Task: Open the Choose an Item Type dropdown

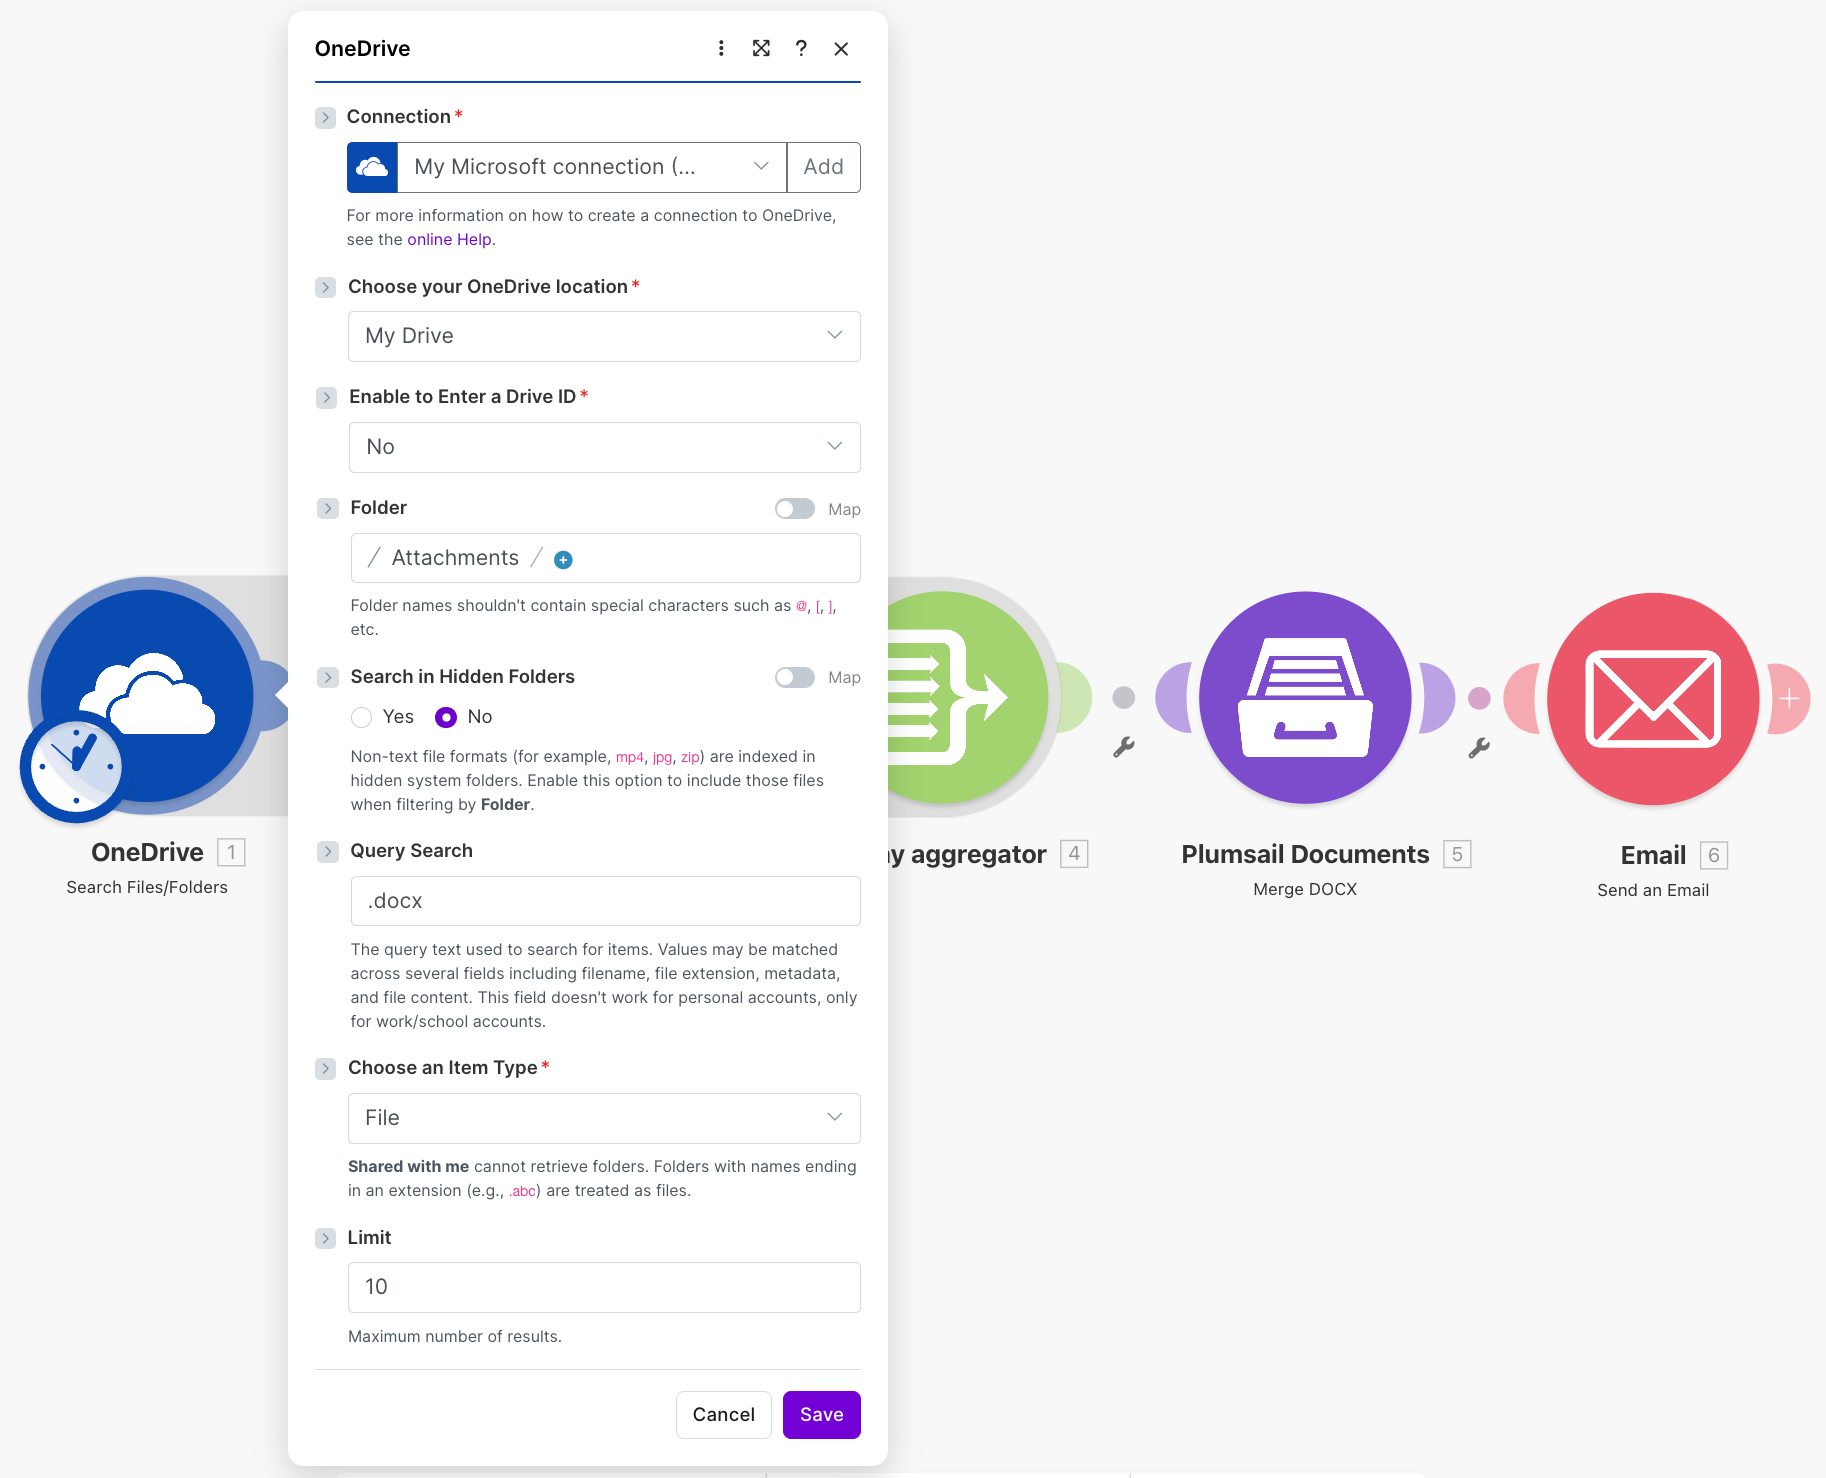Action: pyautogui.click(x=604, y=1118)
